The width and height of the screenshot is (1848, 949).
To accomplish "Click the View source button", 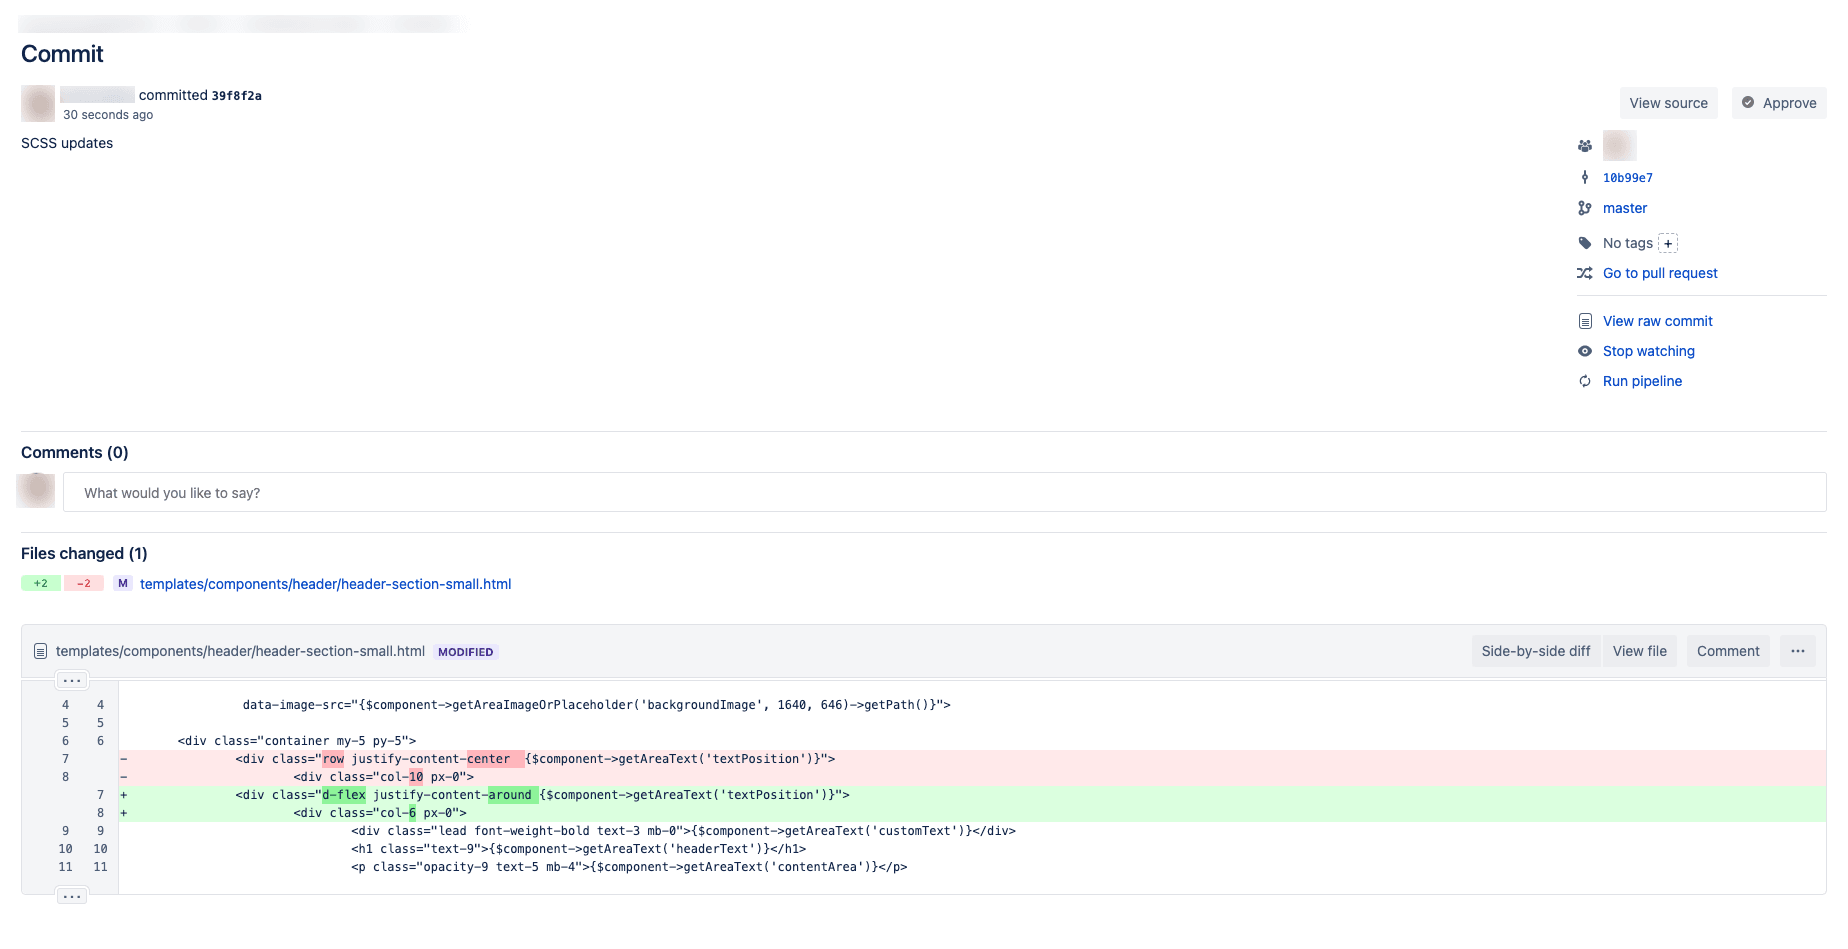I will tap(1668, 103).
